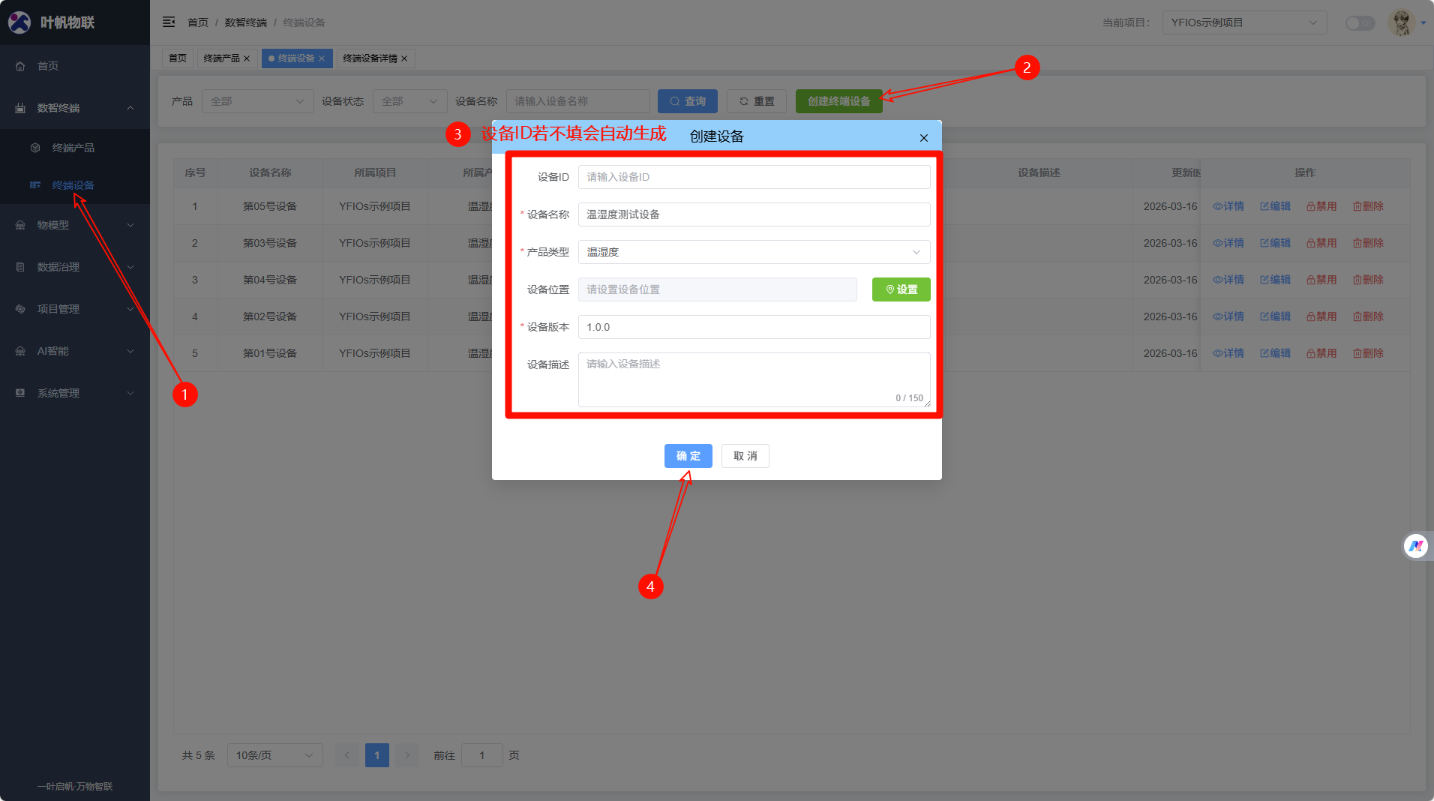Click the floating assistant icon on right edge
This screenshot has height=801, width=1434.
(1416, 546)
